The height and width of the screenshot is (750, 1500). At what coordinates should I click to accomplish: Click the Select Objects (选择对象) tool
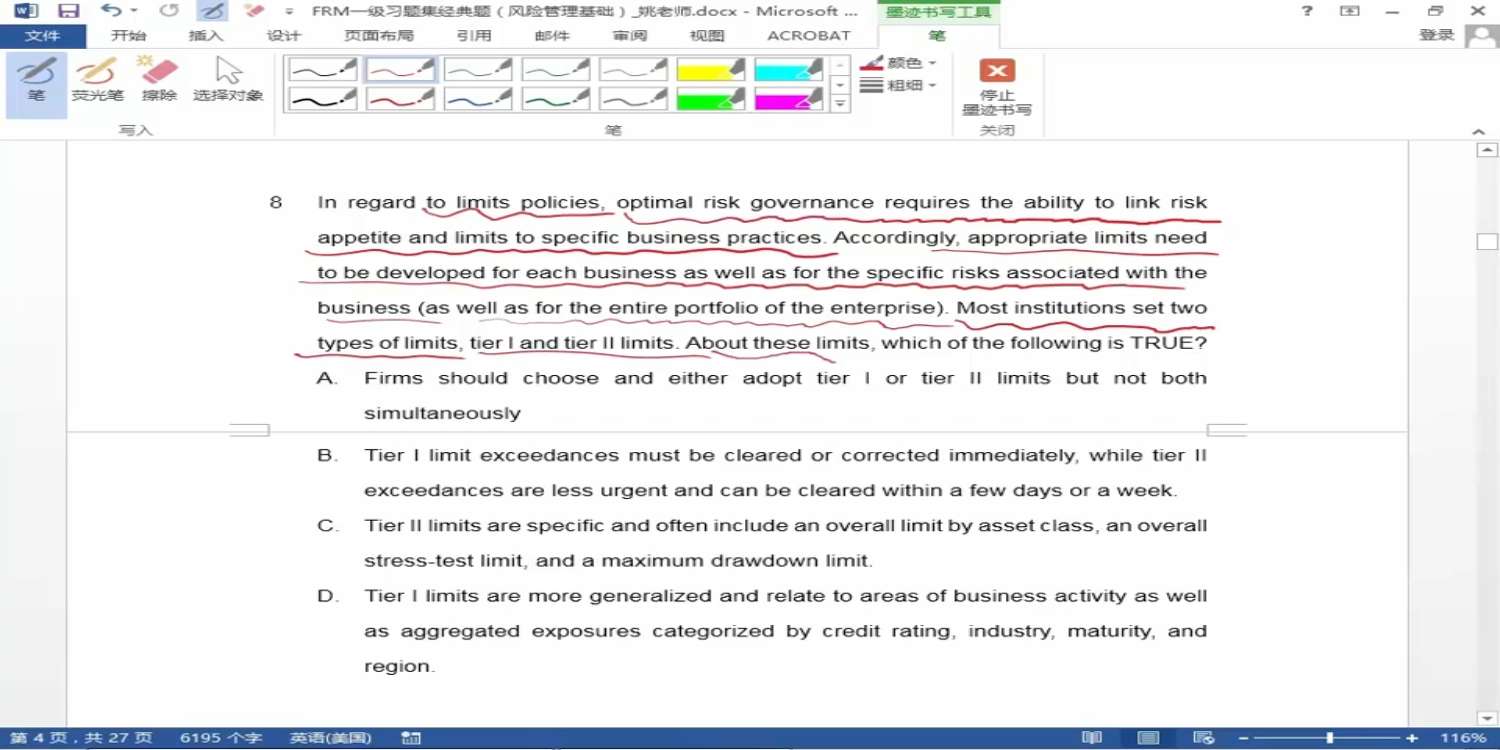coord(228,81)
